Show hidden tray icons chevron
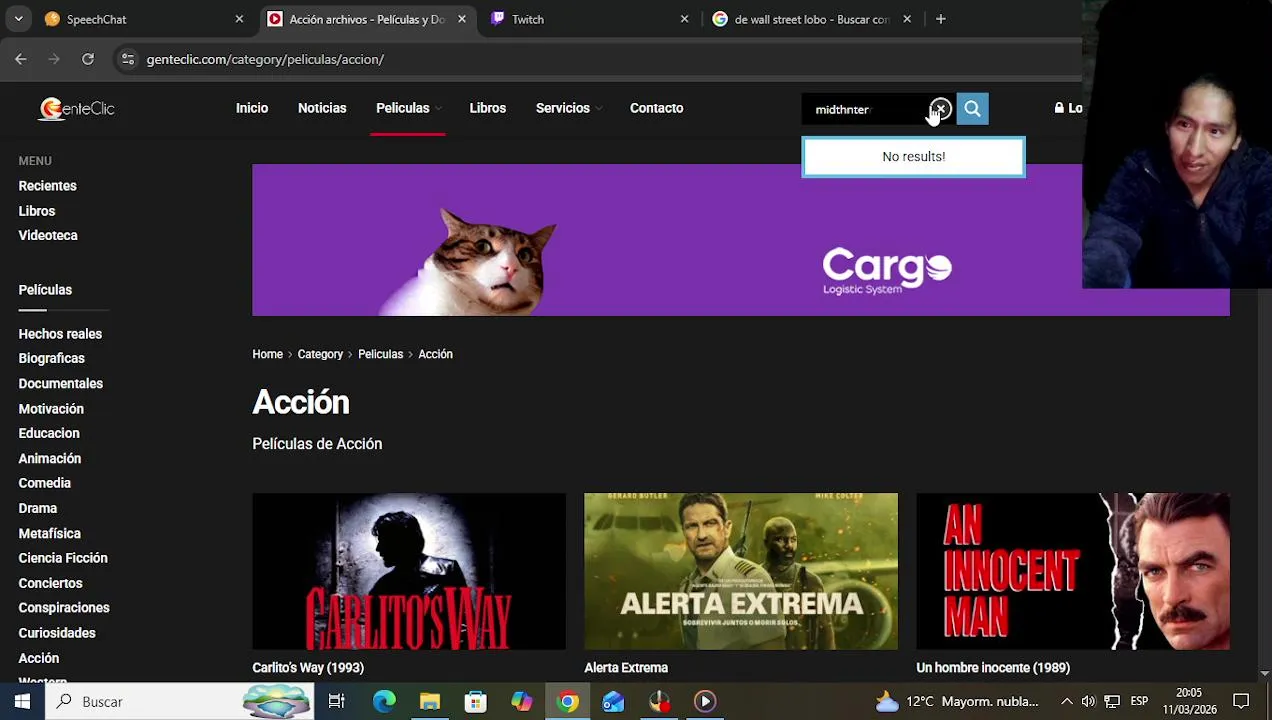 (1066, 701)
